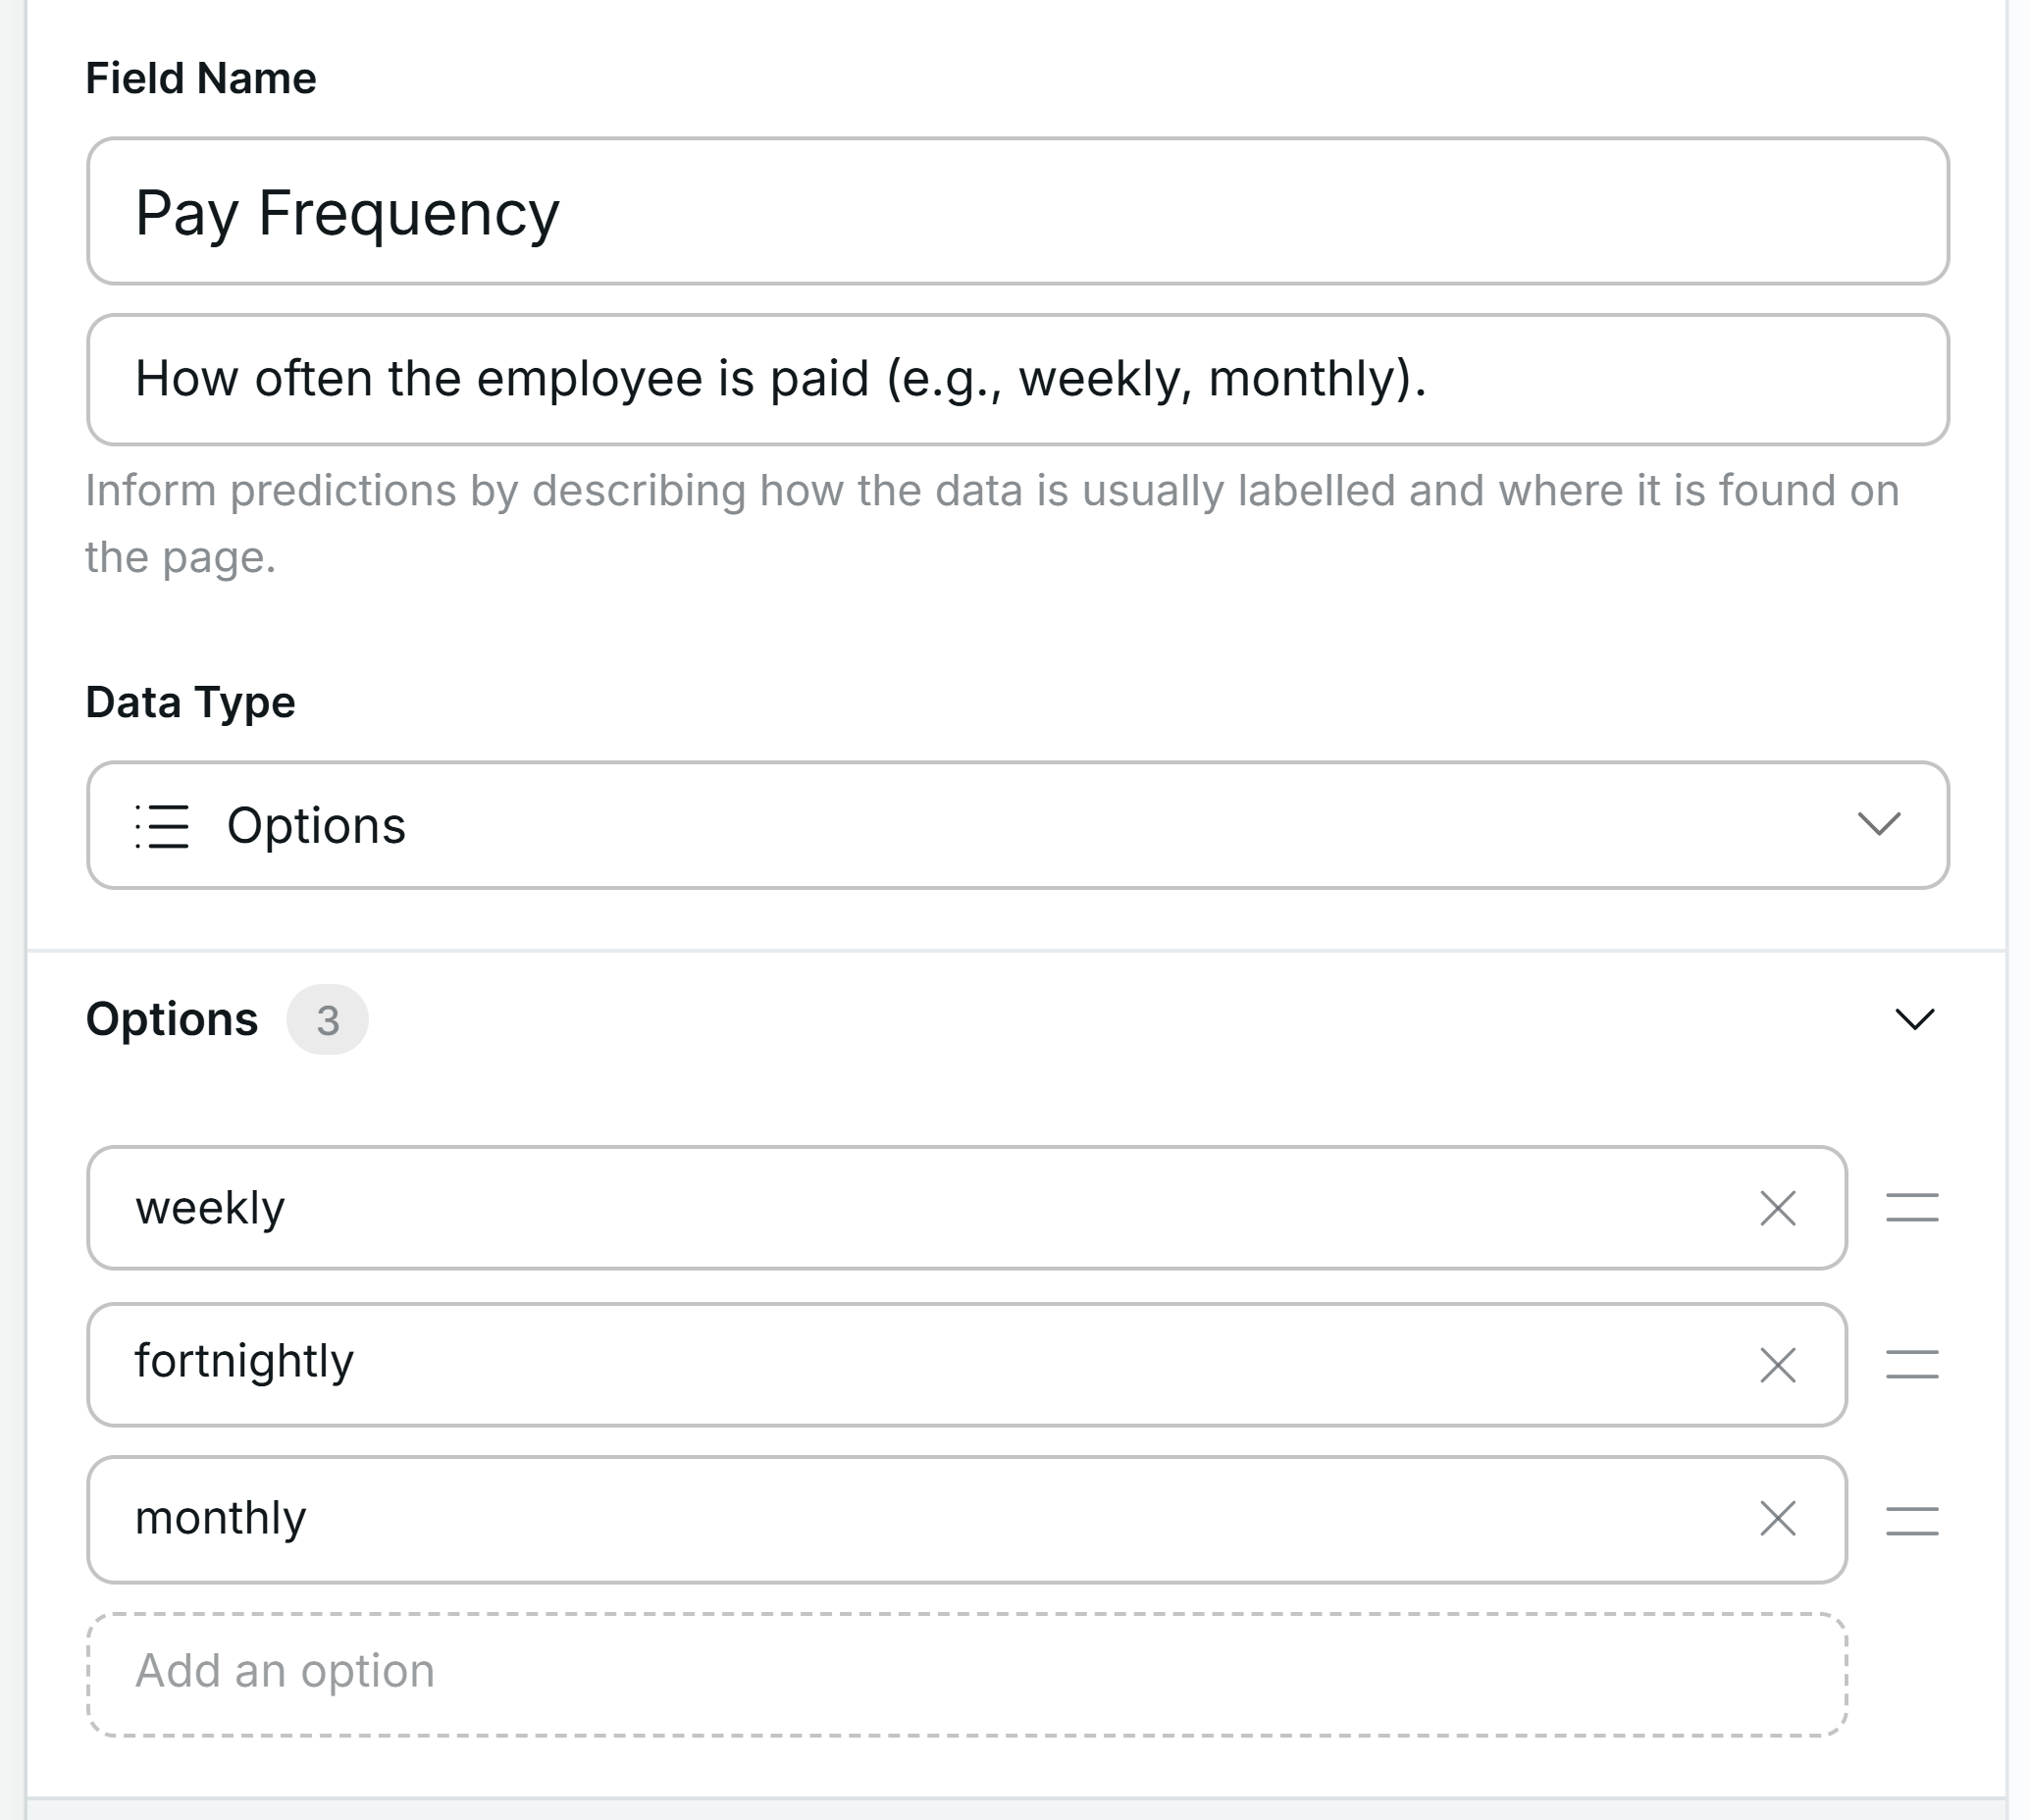The width and height of the screenshot is (2029, 1820).
Task: Collapse the Options section with its chevron
Action: click(x=1919, y=1020)
